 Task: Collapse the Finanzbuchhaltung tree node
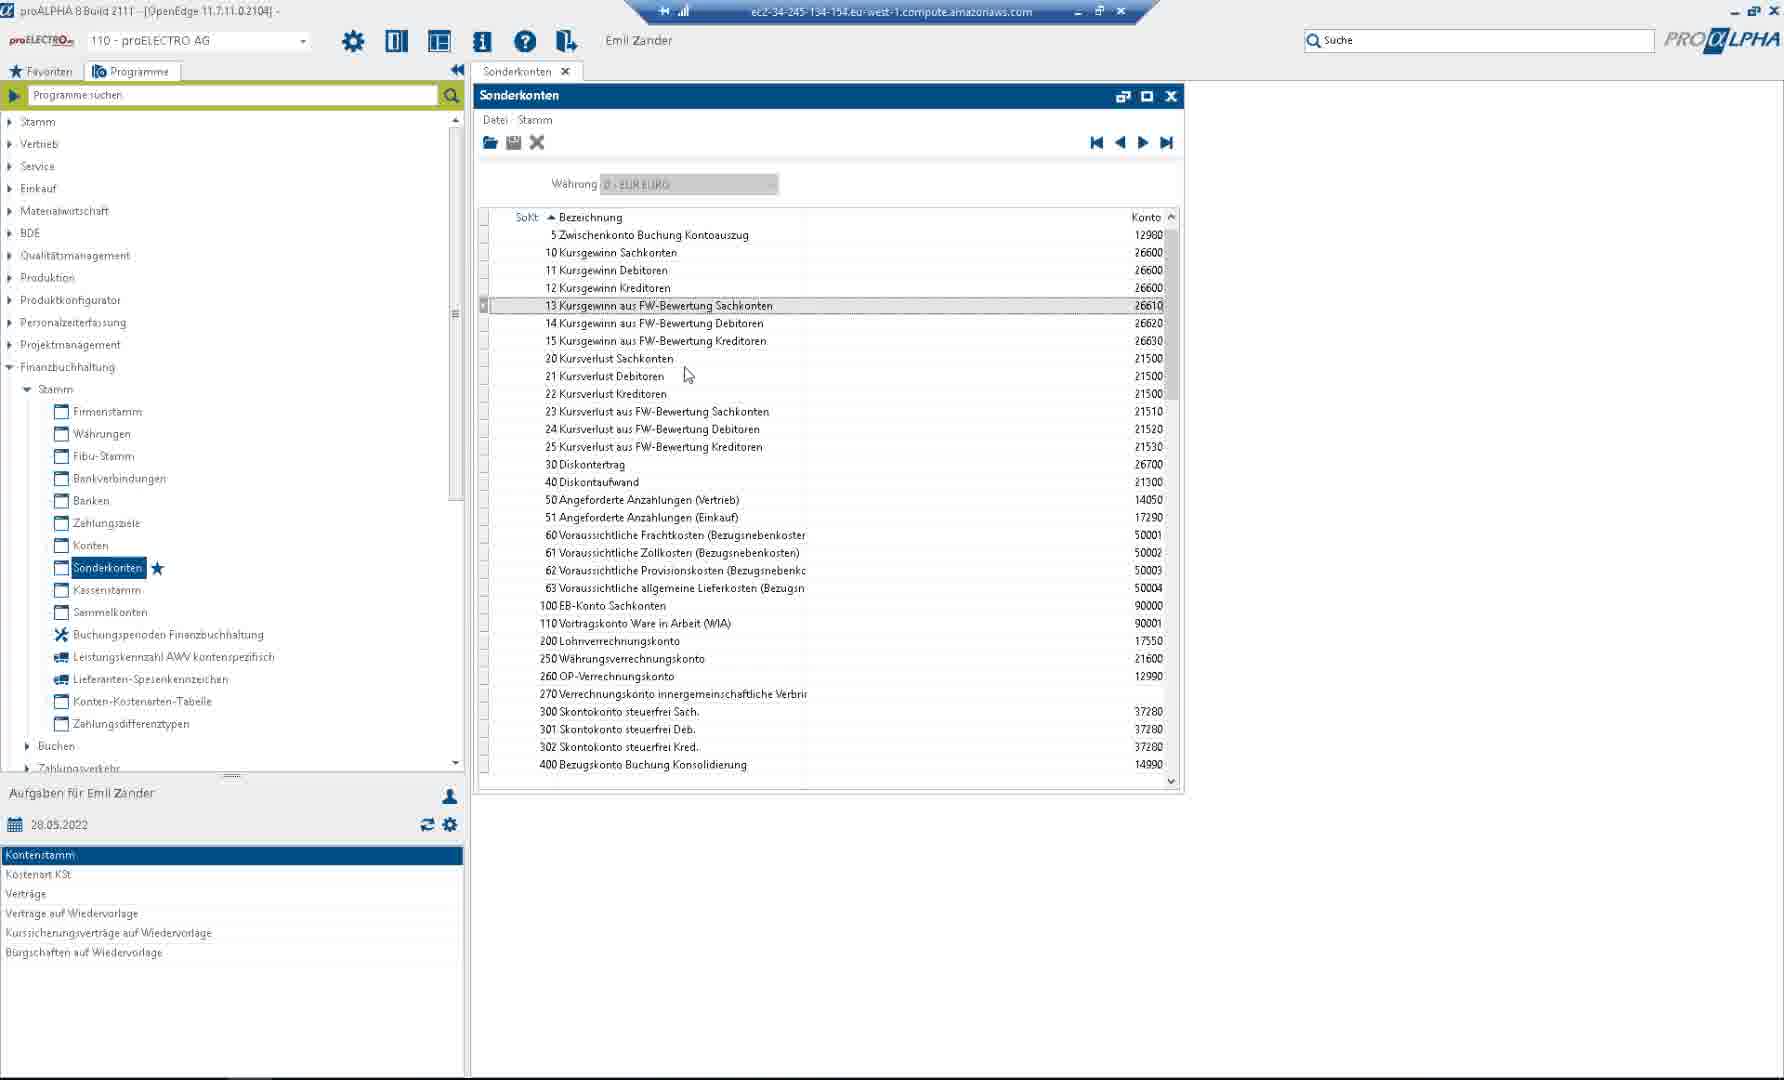click(x=10, y=367)
